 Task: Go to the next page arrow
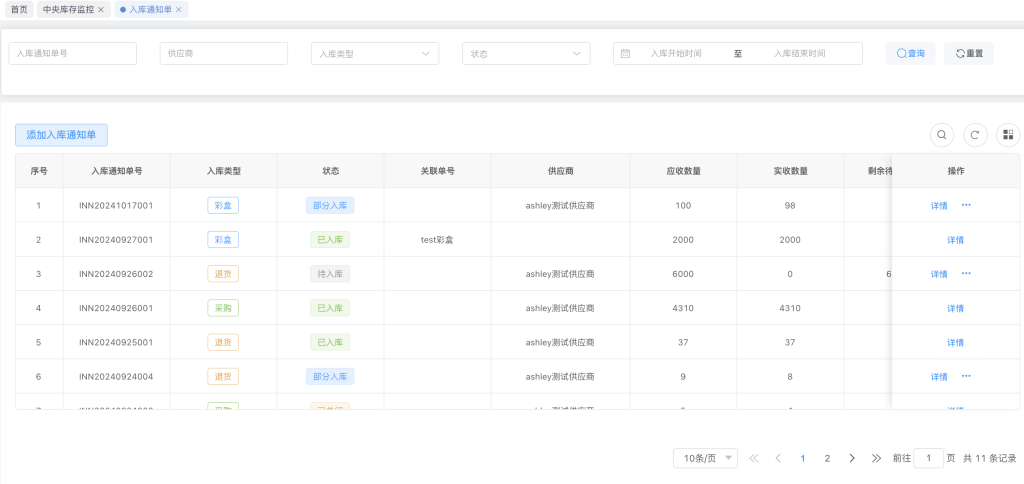point(852,458)
